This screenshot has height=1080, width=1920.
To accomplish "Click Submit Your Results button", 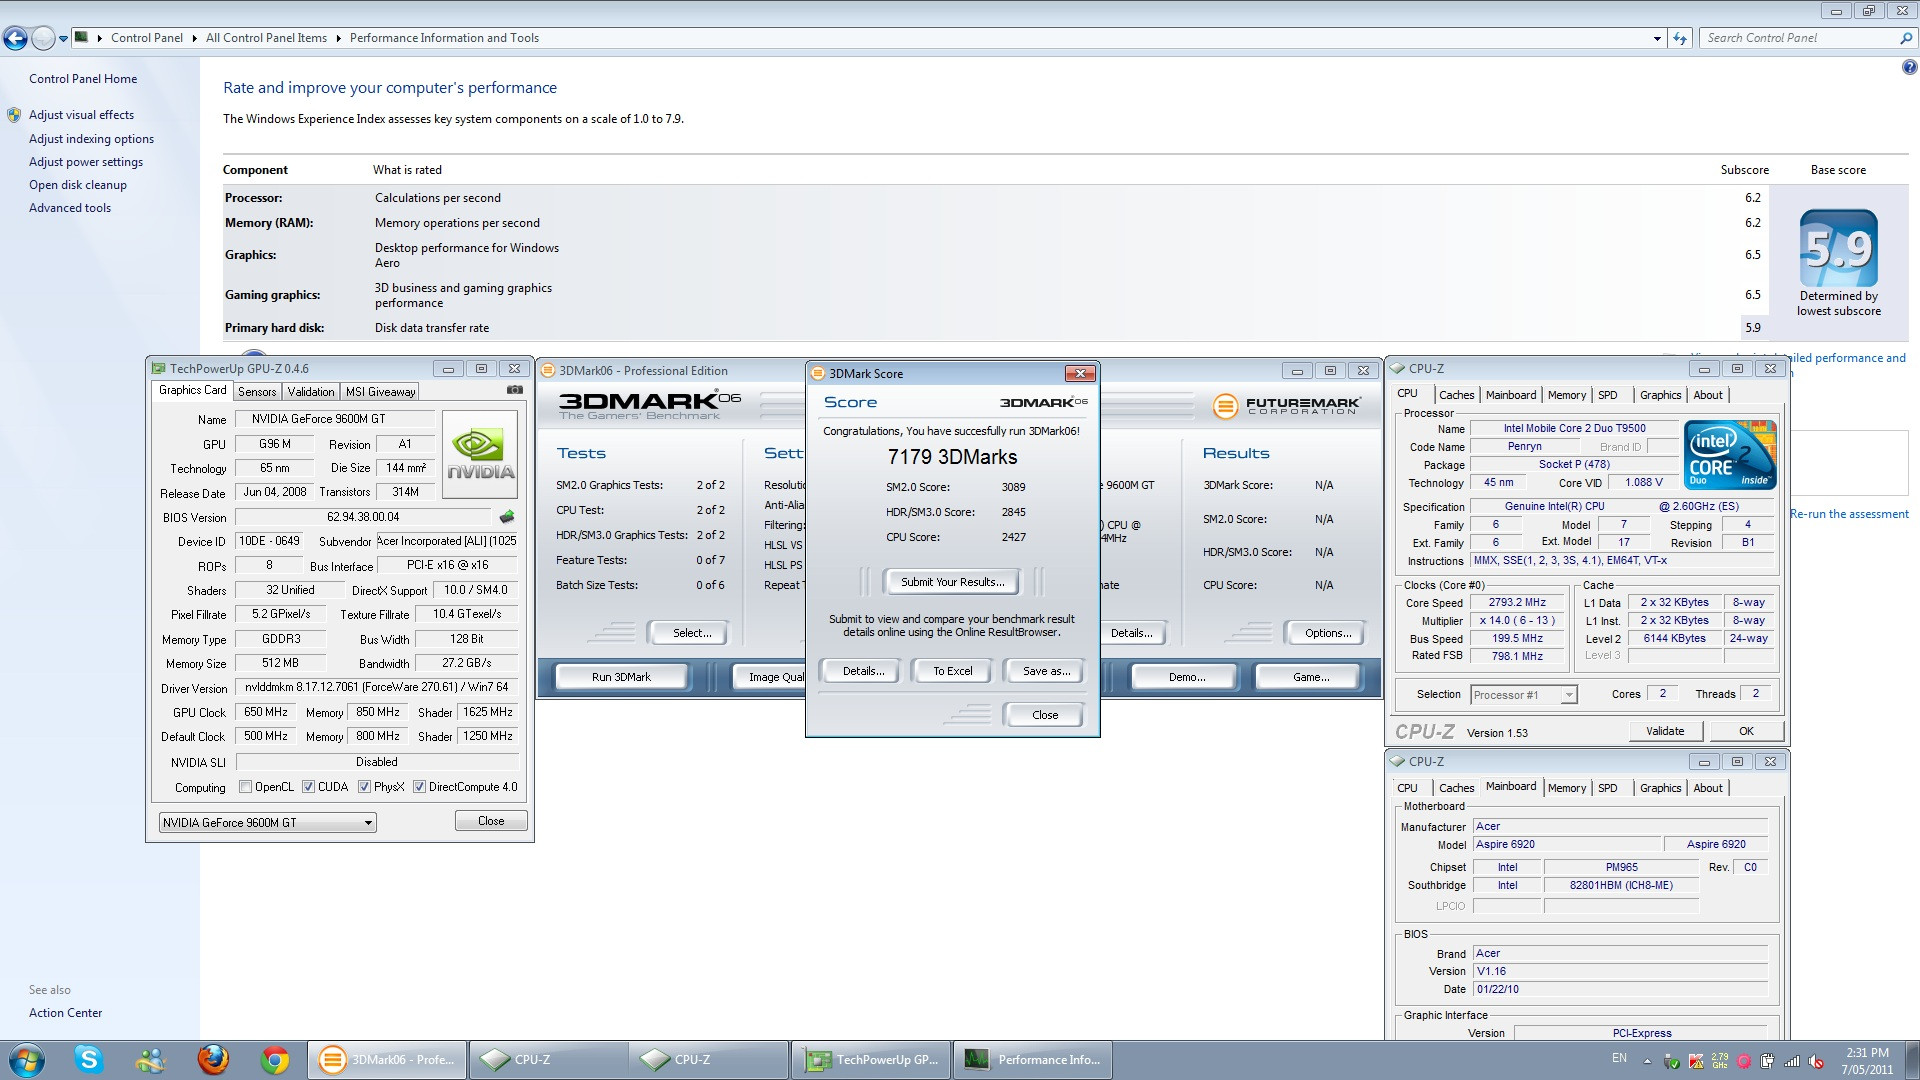I will click(950, 582).
